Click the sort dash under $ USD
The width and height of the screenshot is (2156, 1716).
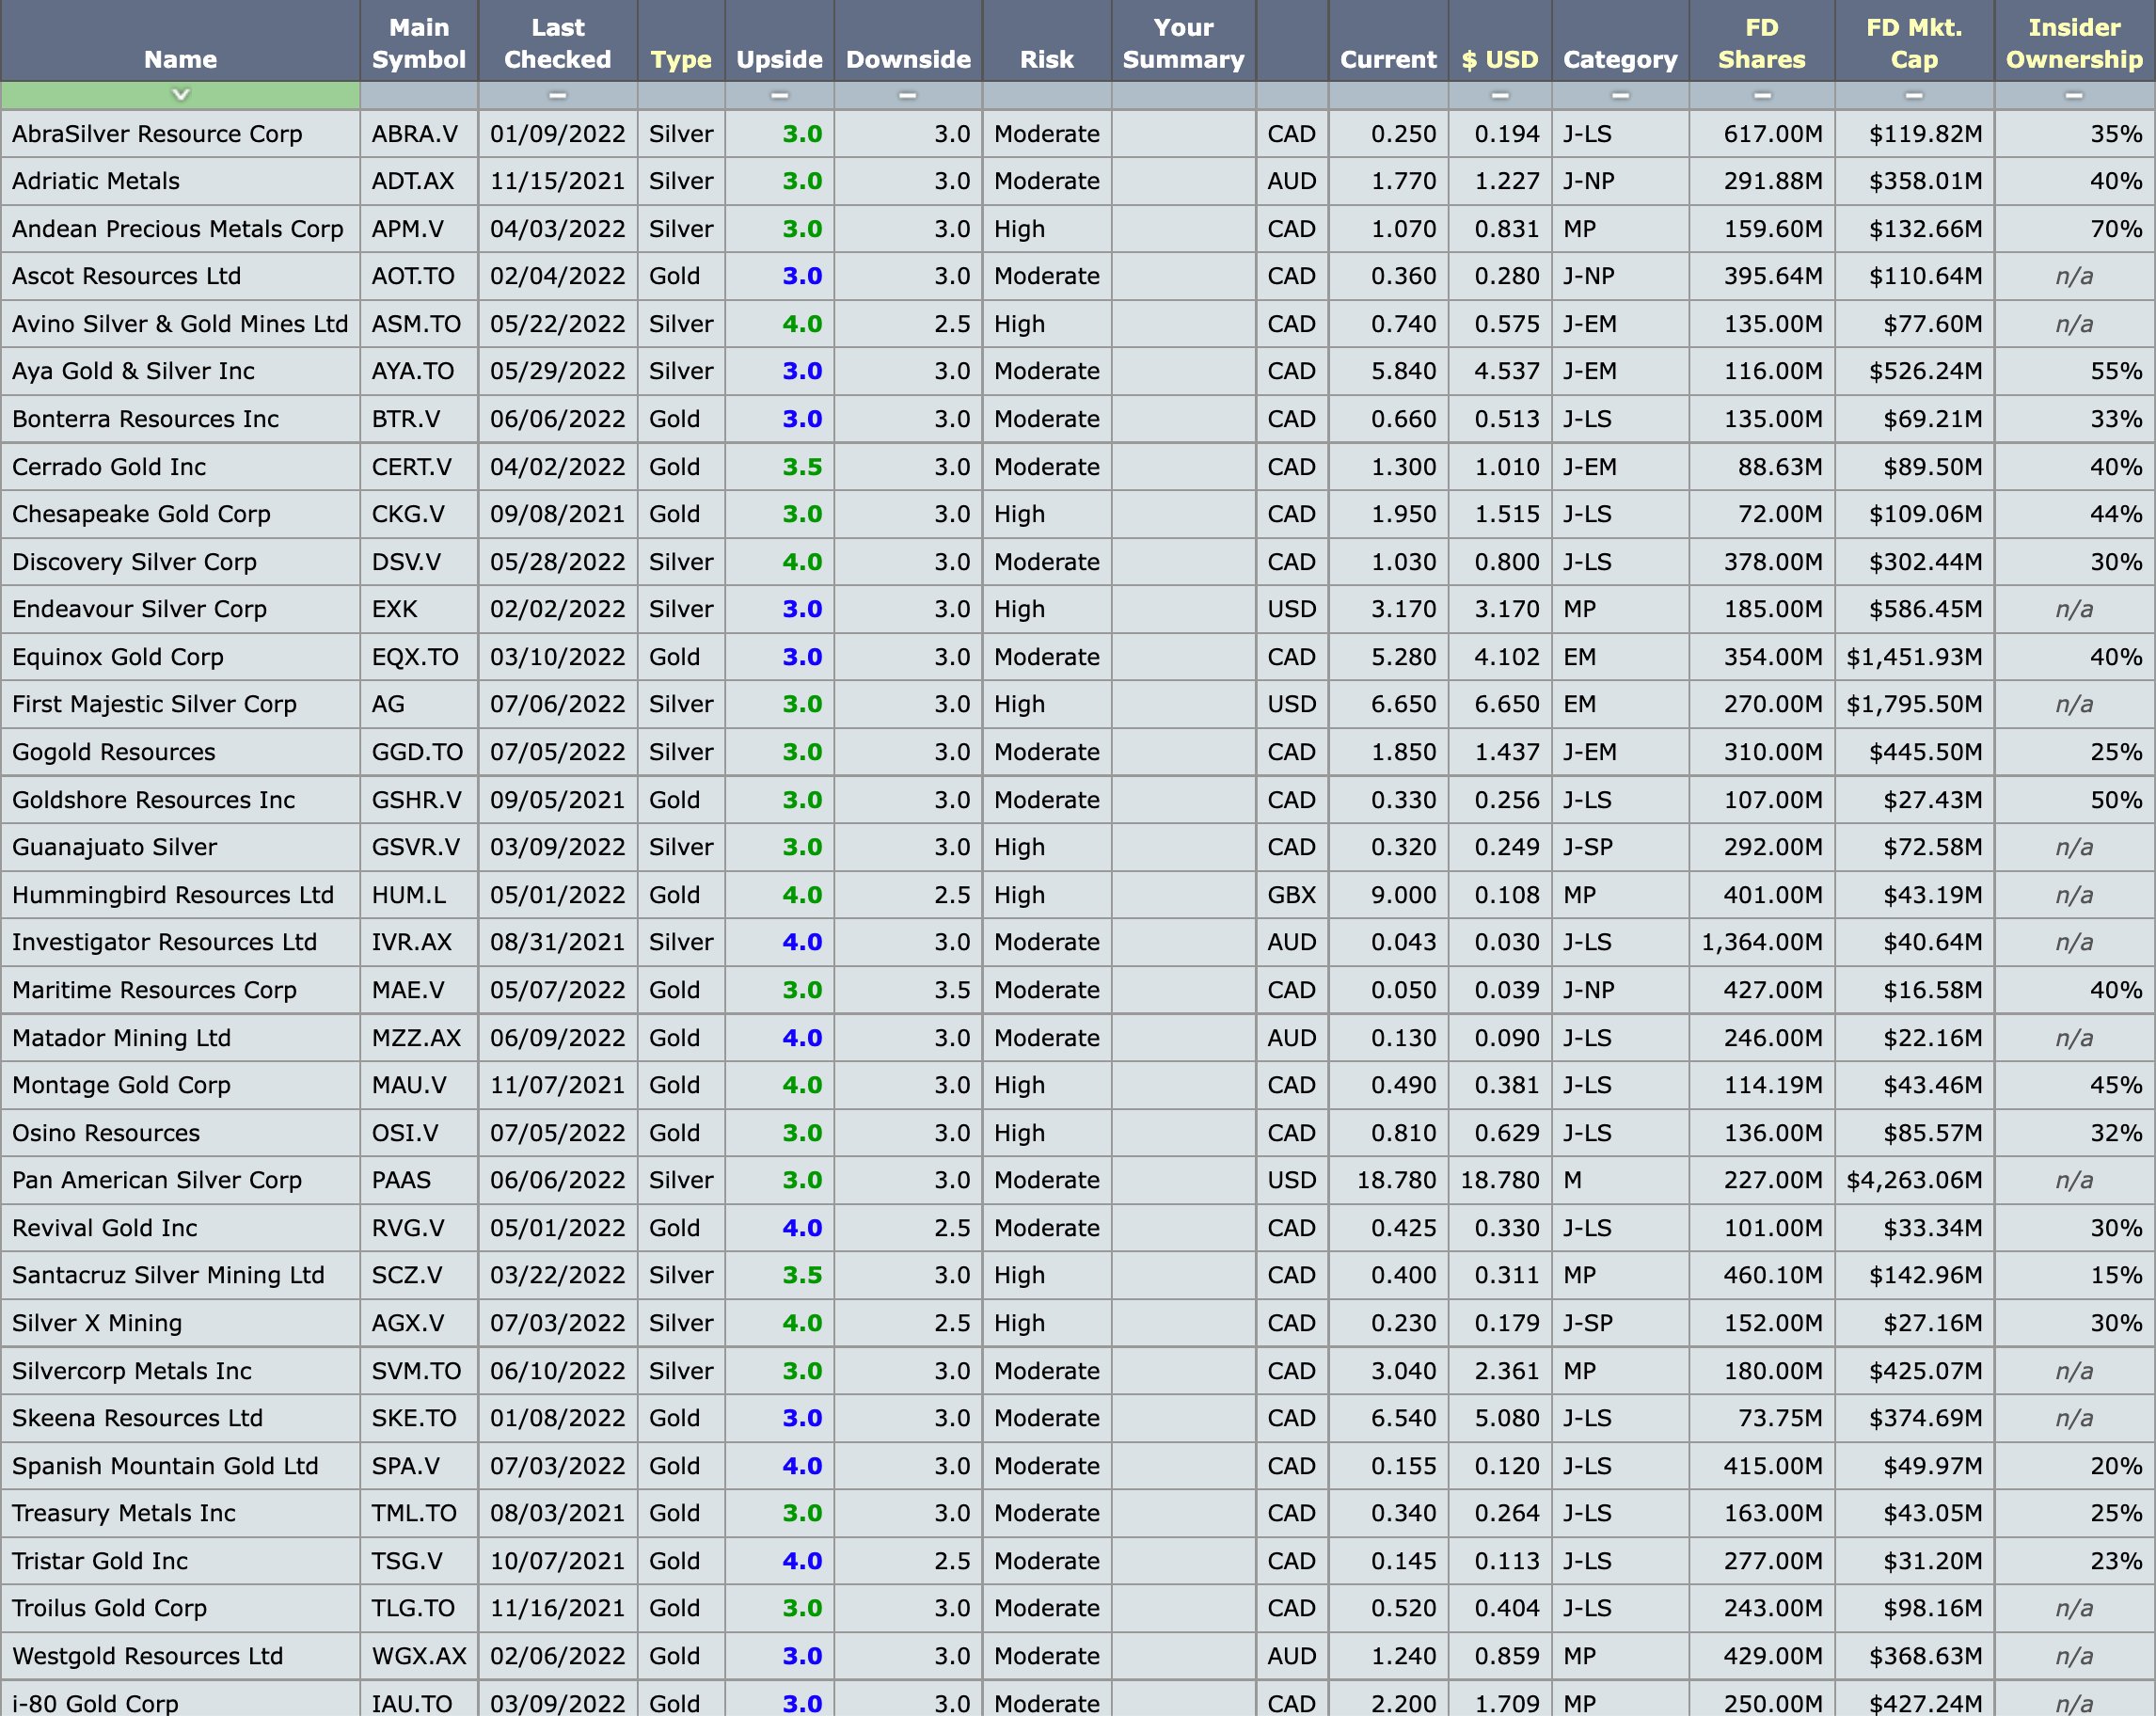pos(1499,96)
